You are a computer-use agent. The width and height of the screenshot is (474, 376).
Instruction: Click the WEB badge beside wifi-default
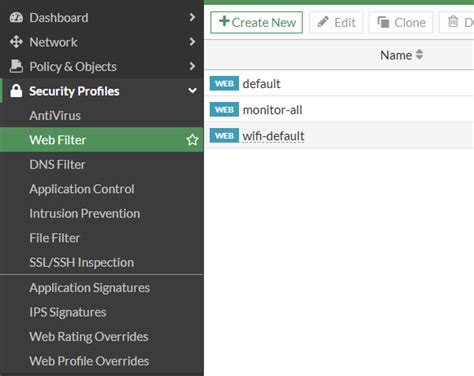tap(224, 136)
